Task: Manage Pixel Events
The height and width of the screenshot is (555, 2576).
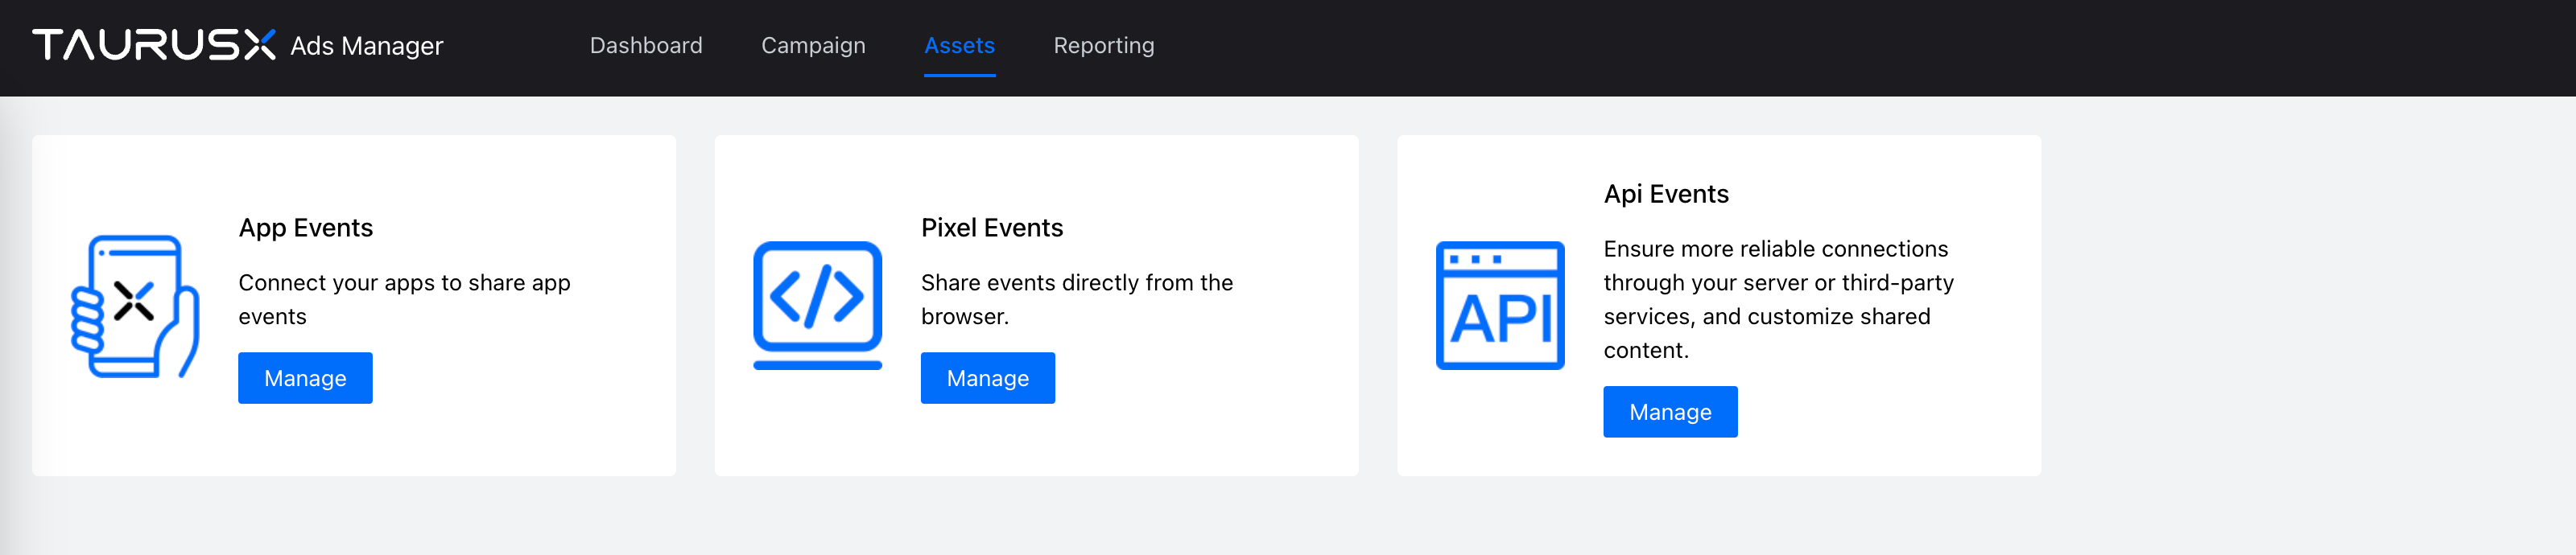Action: coord(988,378)
